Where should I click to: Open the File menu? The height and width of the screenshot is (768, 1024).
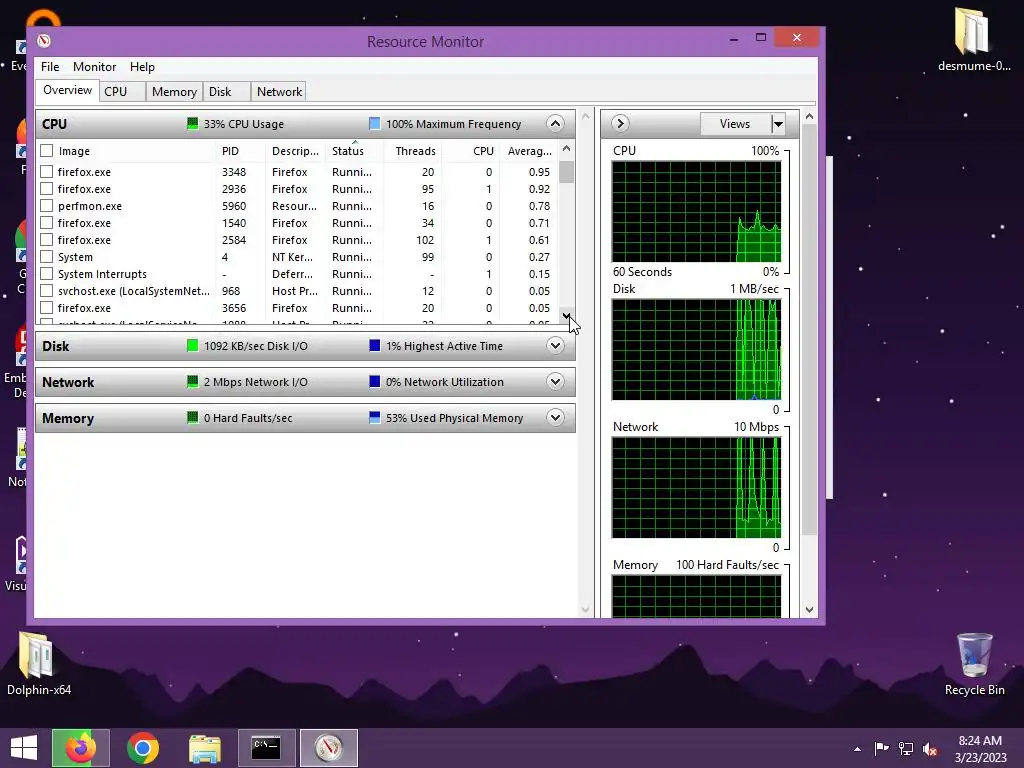coord(50,67)
